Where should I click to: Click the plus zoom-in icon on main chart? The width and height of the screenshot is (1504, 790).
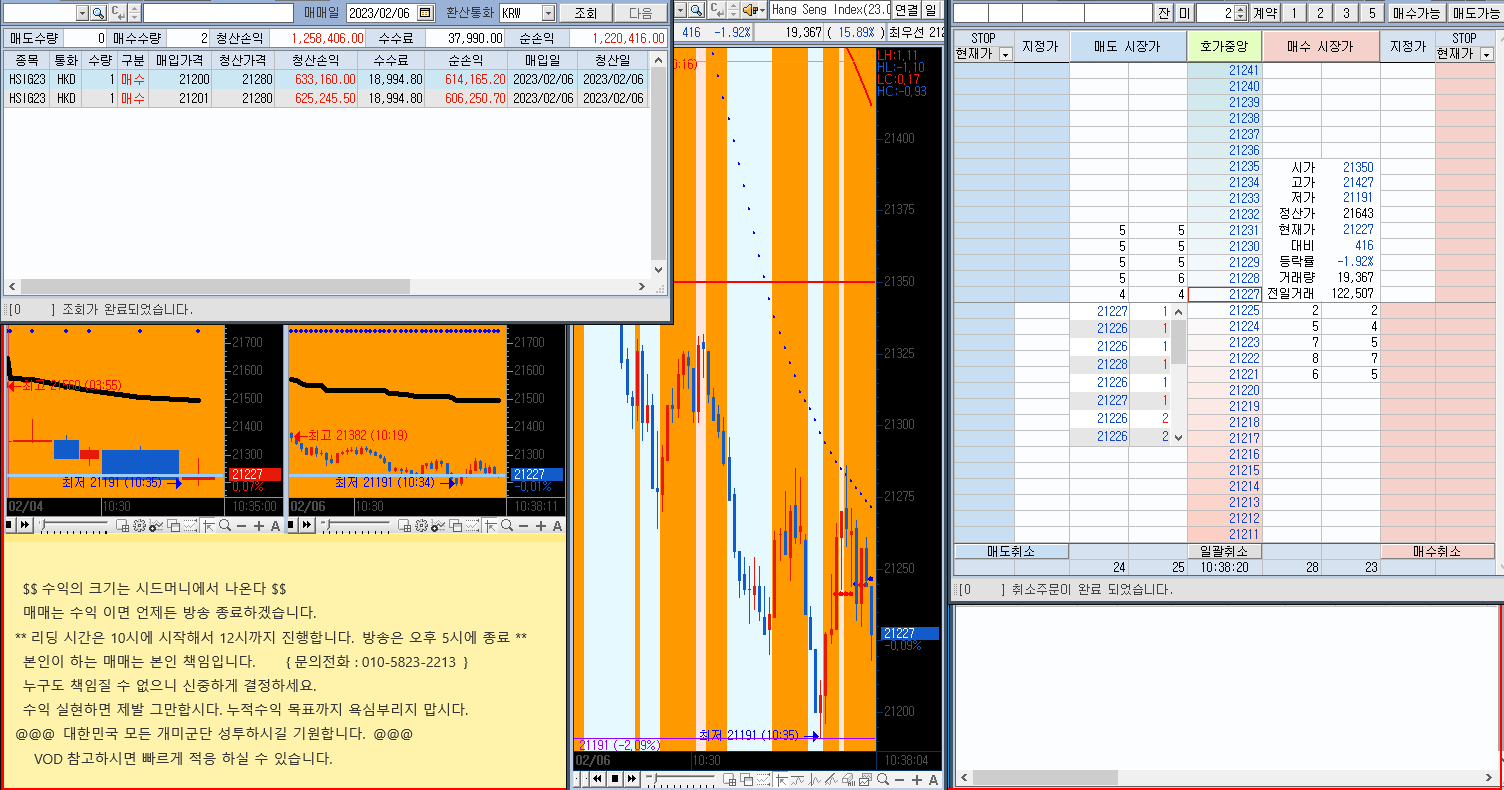917,779
